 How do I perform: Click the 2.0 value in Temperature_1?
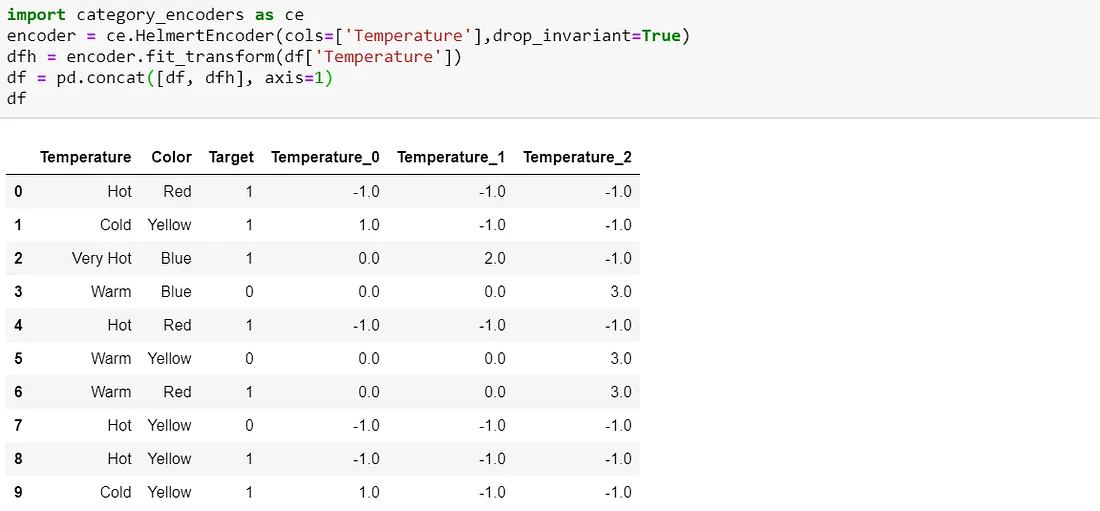495,258
